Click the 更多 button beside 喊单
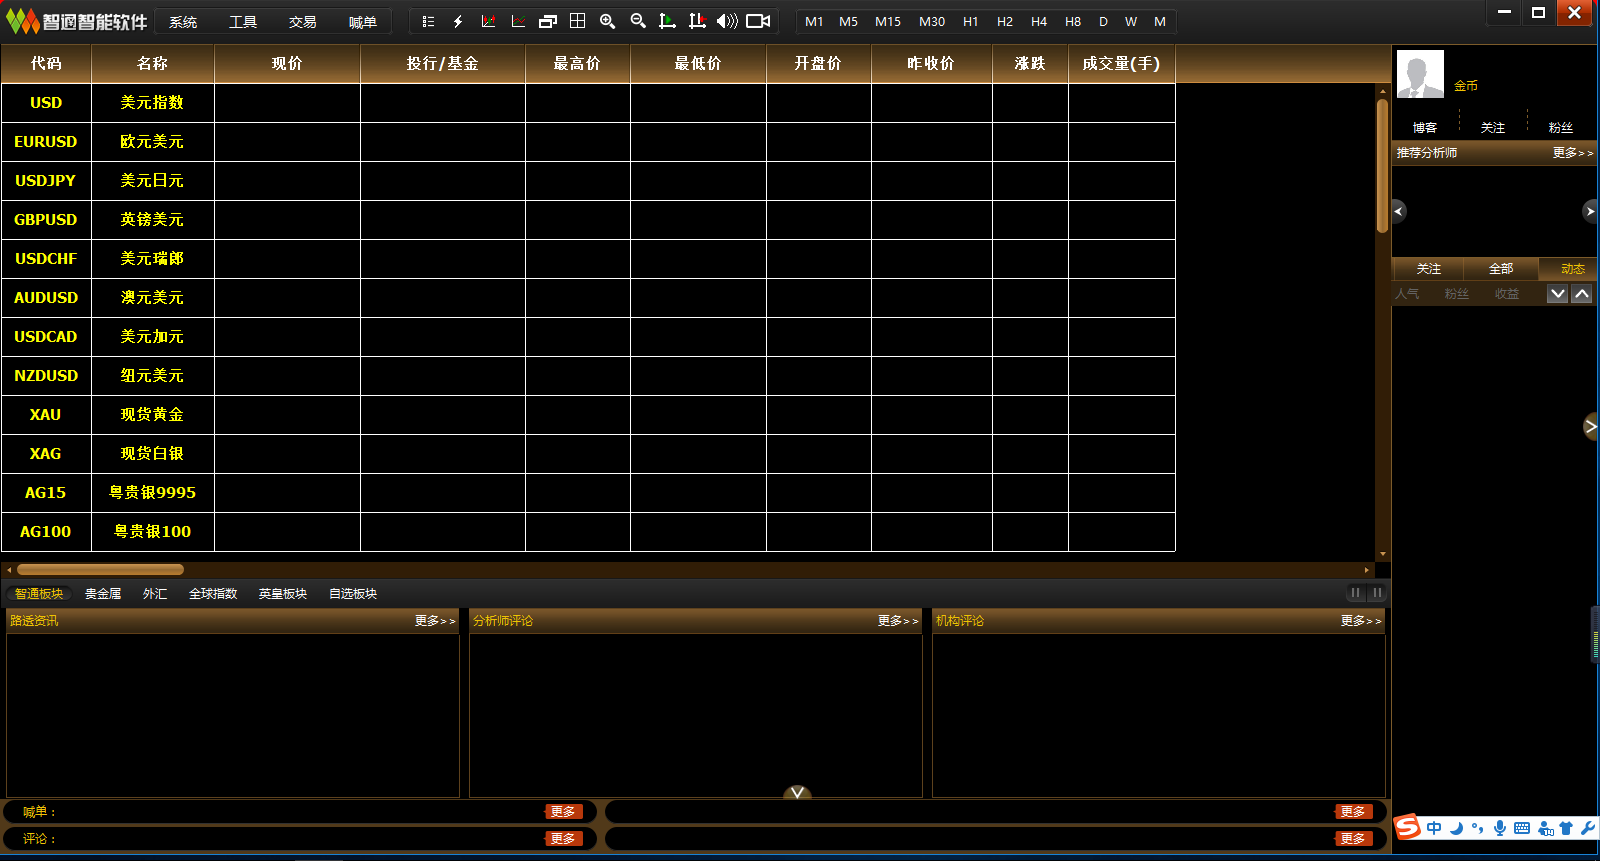This screenshot has width=1600, height=861. pos(563,812)
